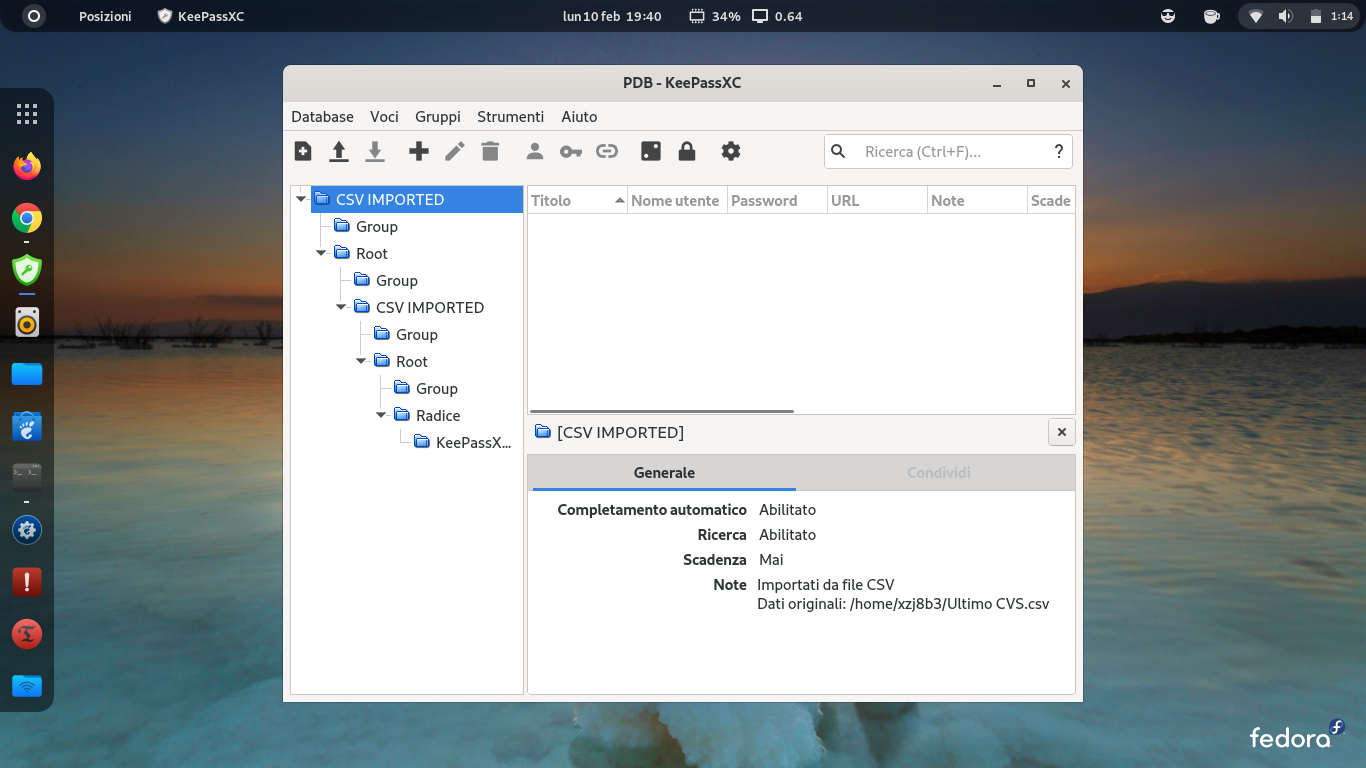Click inside the Ricerca search field
Viewport: 1366px width, 768px height.
tap(940, 151)
